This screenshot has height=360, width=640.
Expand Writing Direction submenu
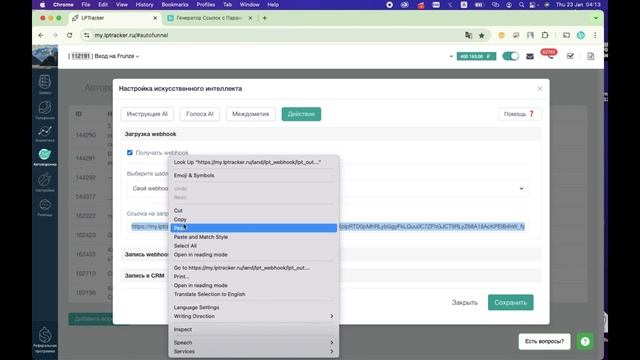point(253,316)
